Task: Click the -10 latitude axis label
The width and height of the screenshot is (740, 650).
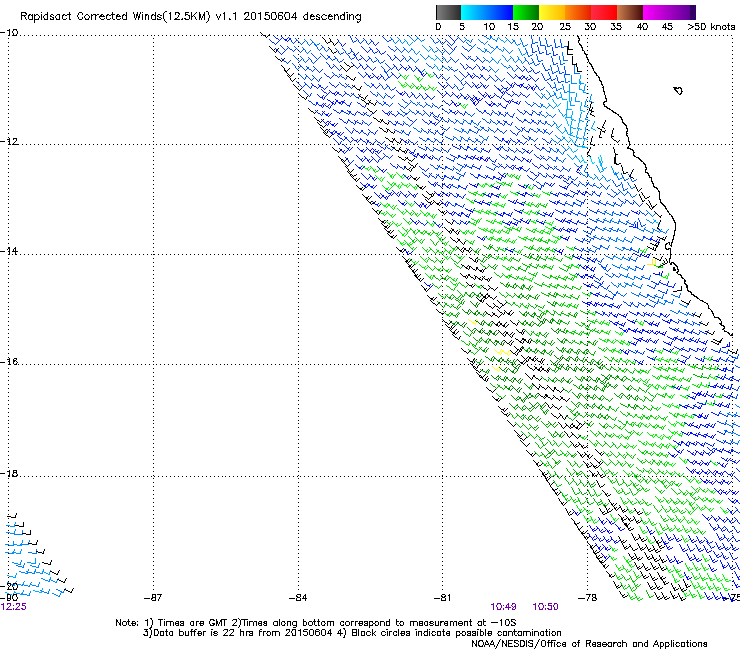Action: [x=9, y=33]
